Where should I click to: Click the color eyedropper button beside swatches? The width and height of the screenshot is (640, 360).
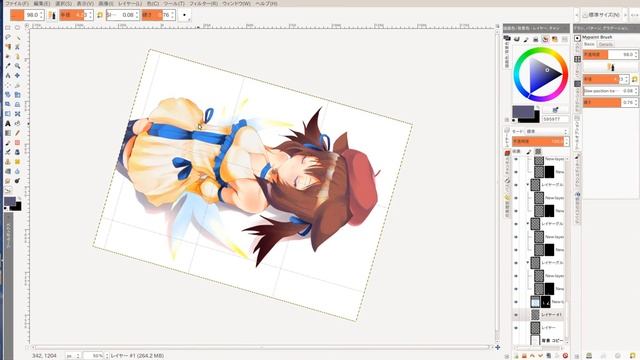tap(555, 110)
